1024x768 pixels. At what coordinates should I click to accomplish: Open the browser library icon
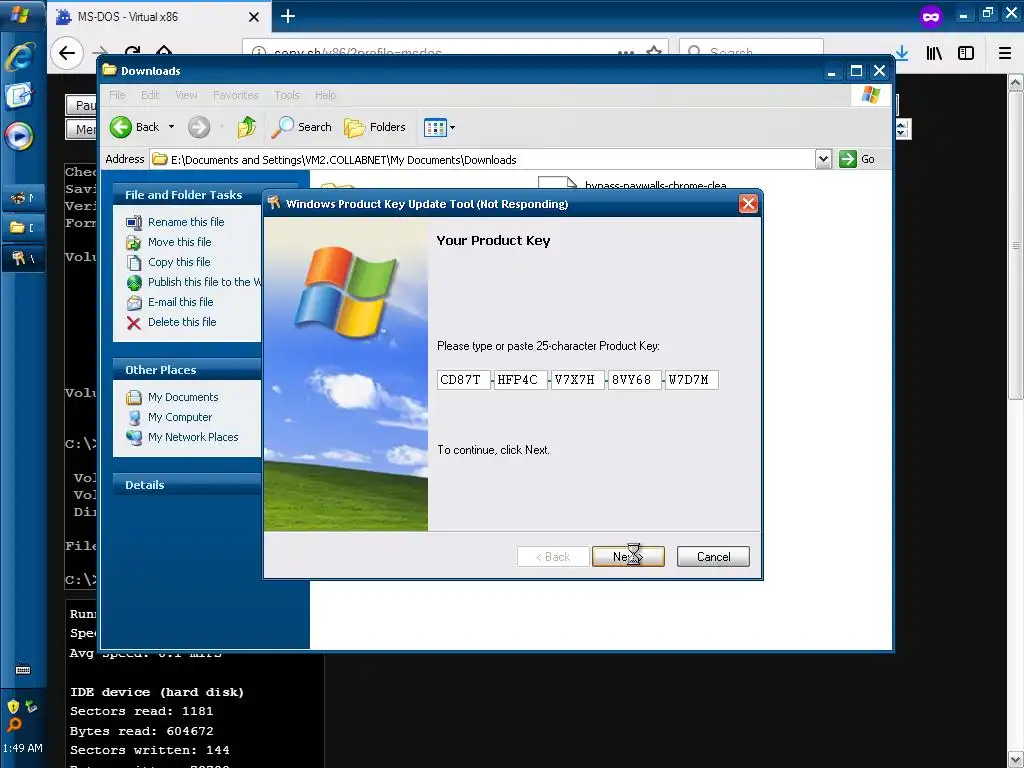934,54
